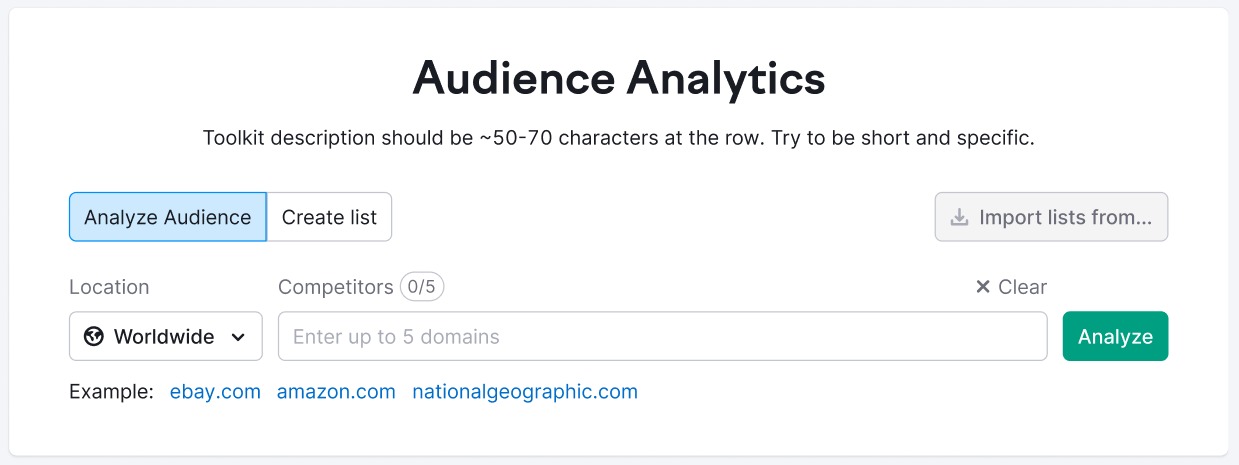Clear the competitors via Clear text
The width and height of the screenshot is (1239, 465).
[x=1022, y=287]
